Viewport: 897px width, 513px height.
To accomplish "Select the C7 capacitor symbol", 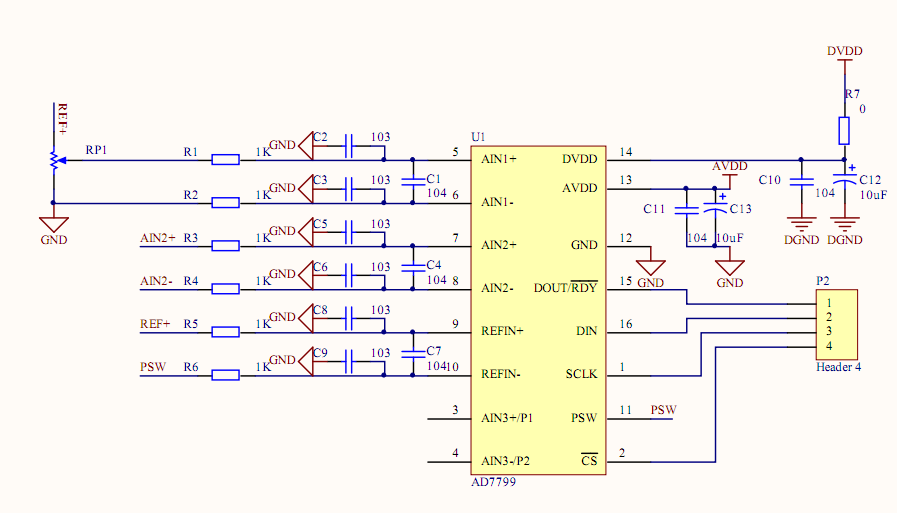I will (412, 353).
